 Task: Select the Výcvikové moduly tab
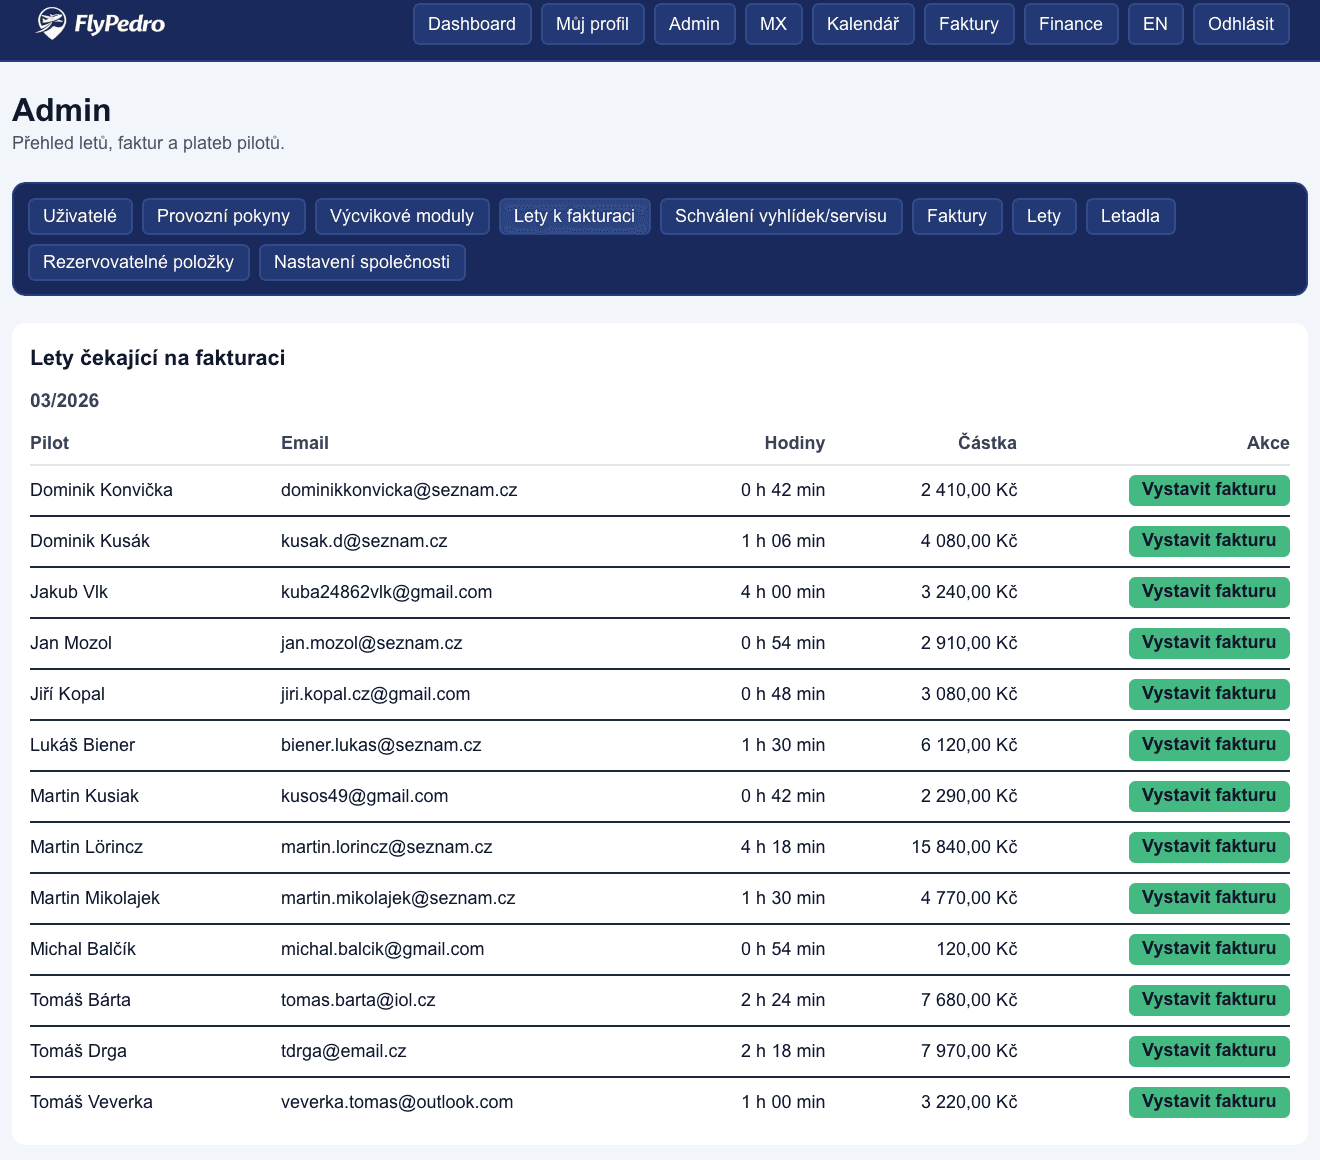click(402, 216)
